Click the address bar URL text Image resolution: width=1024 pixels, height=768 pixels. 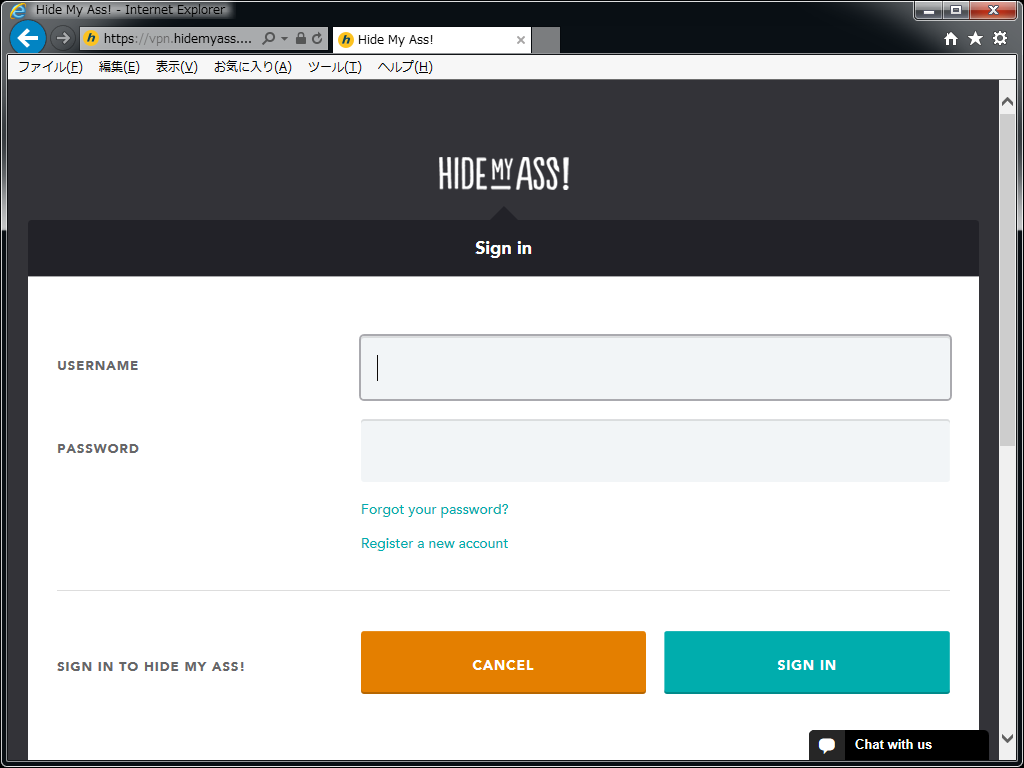(x=178, y=39)
